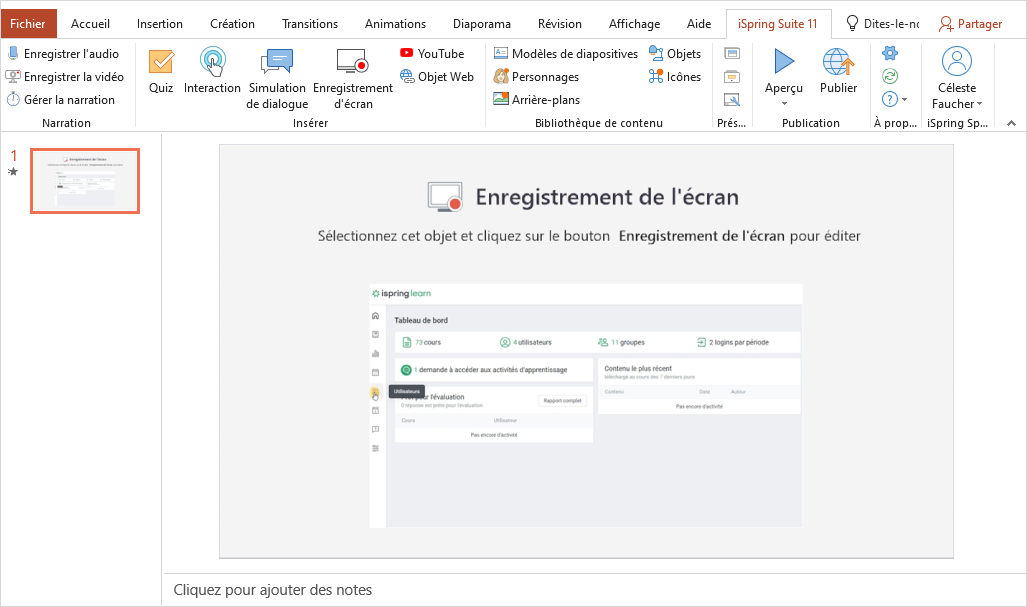Click the Interaction icon
The image size is (1027, 607).
coord(212,71)
